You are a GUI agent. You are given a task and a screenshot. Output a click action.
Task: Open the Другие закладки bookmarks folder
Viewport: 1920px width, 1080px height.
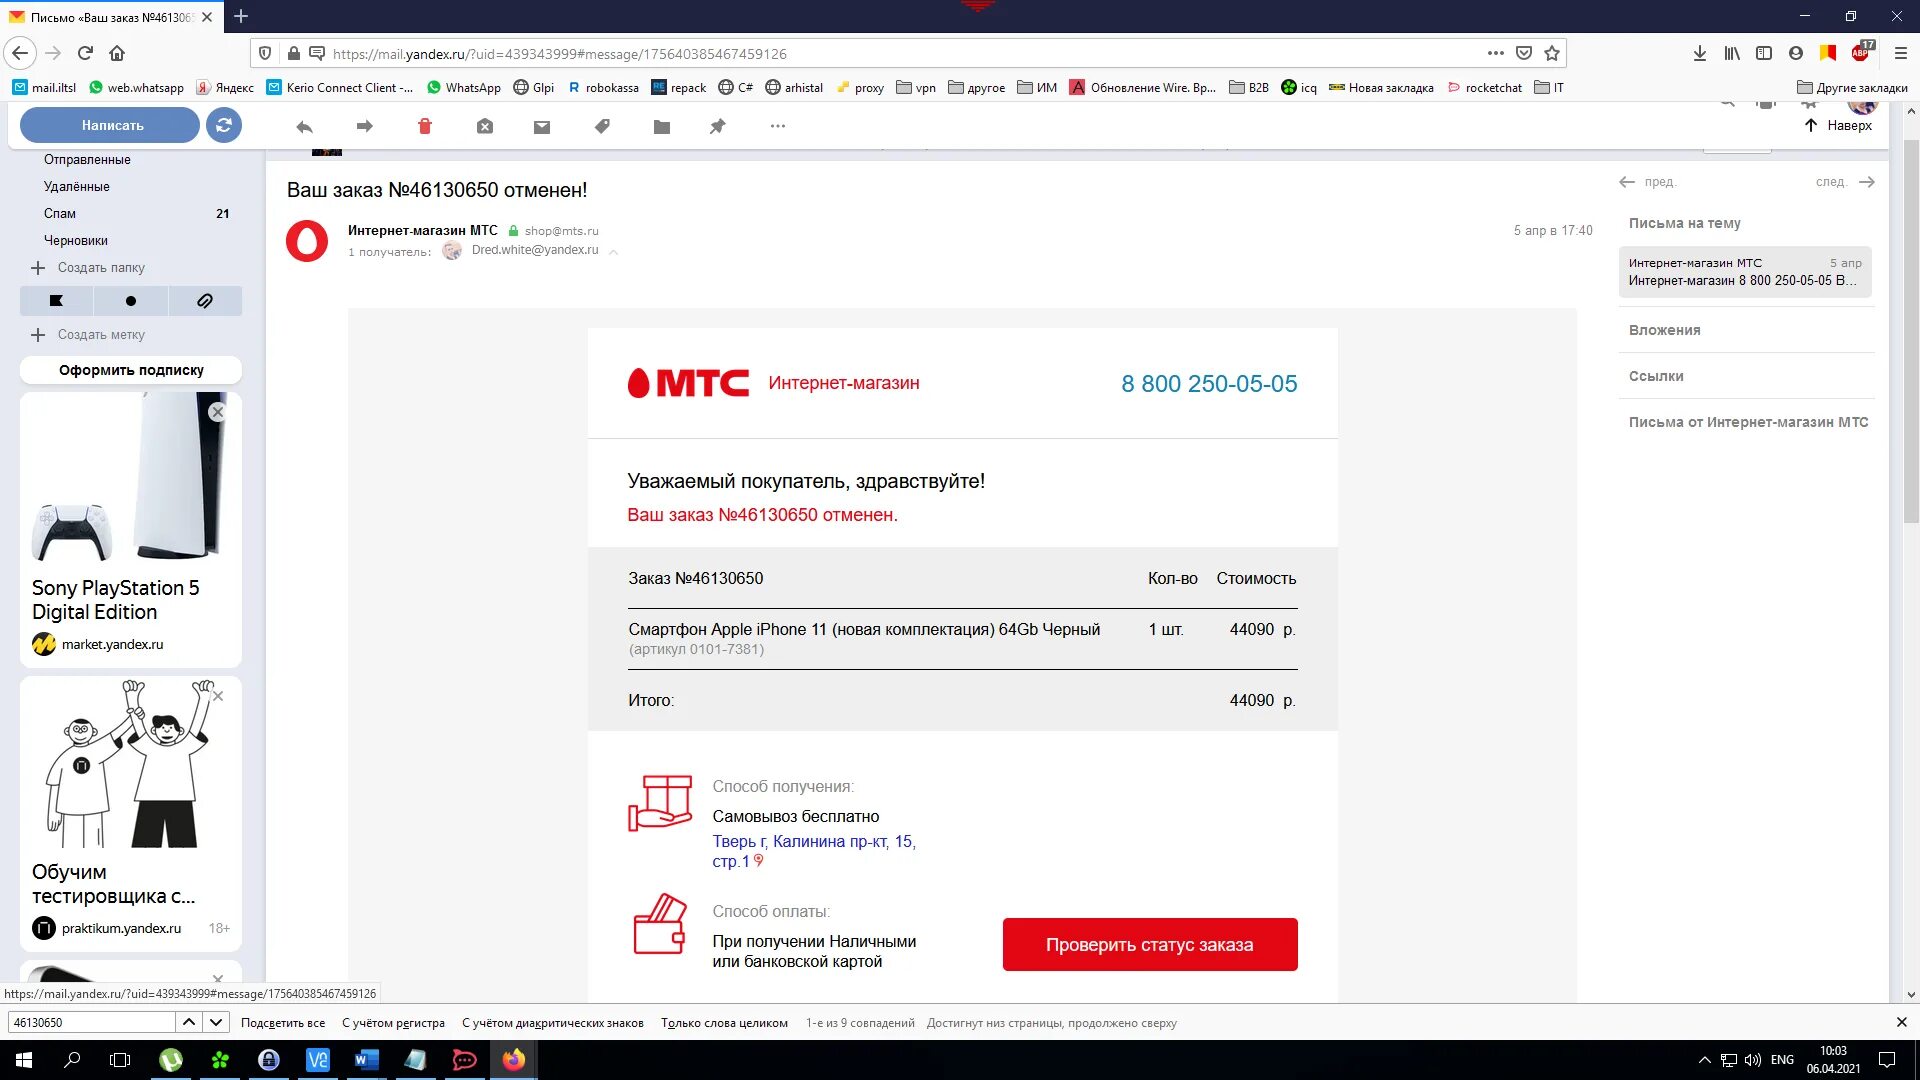pos(1852,87)
